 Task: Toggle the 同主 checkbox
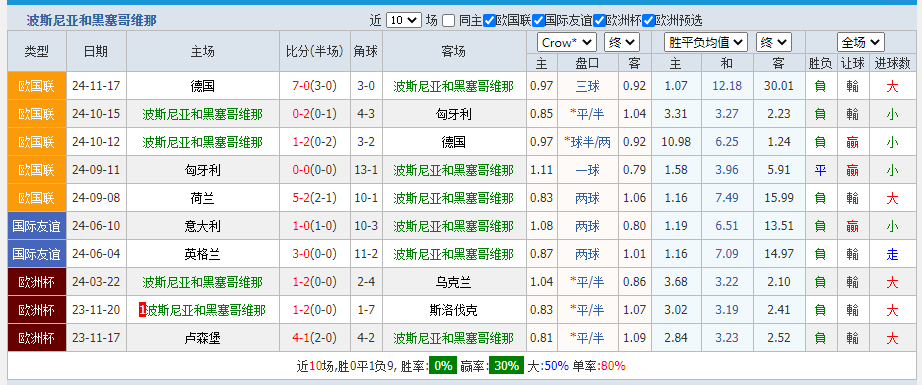[x=449, y=21]
